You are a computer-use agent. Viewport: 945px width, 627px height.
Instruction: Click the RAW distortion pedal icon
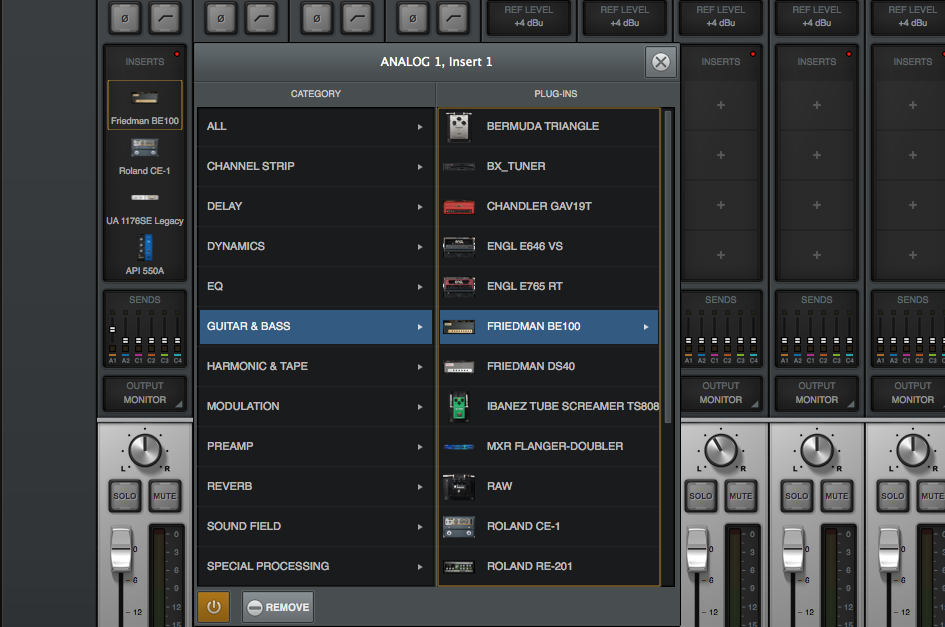click(459, 487)
